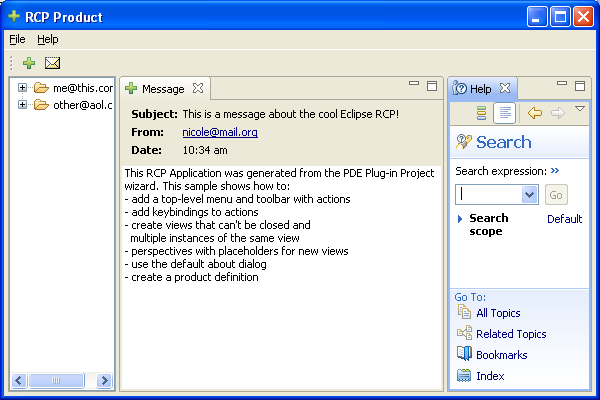The height and width of the screenshot is (400, 600).
Task: Click the subject text about Eclipse RCP
Action: click(291, 114)
